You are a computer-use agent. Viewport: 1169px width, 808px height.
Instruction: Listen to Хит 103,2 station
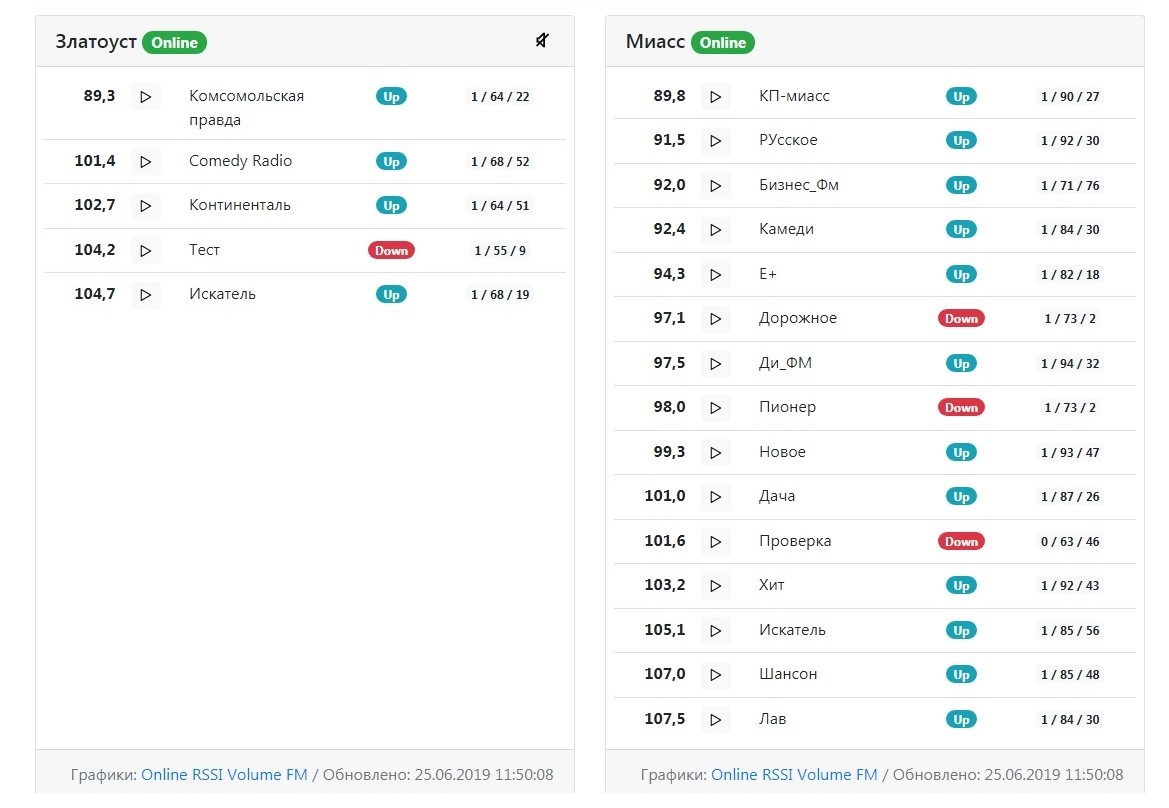[715, 586]
